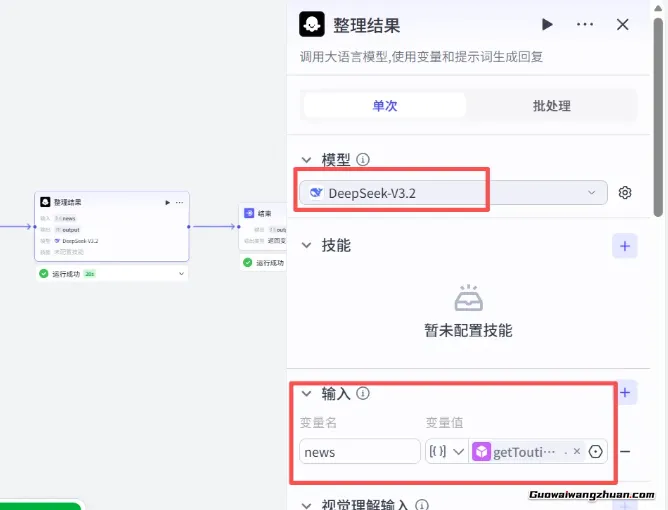Screen dimensions: 668x510
Task: Show info tooltip for 模型
Action: point(363,159)
